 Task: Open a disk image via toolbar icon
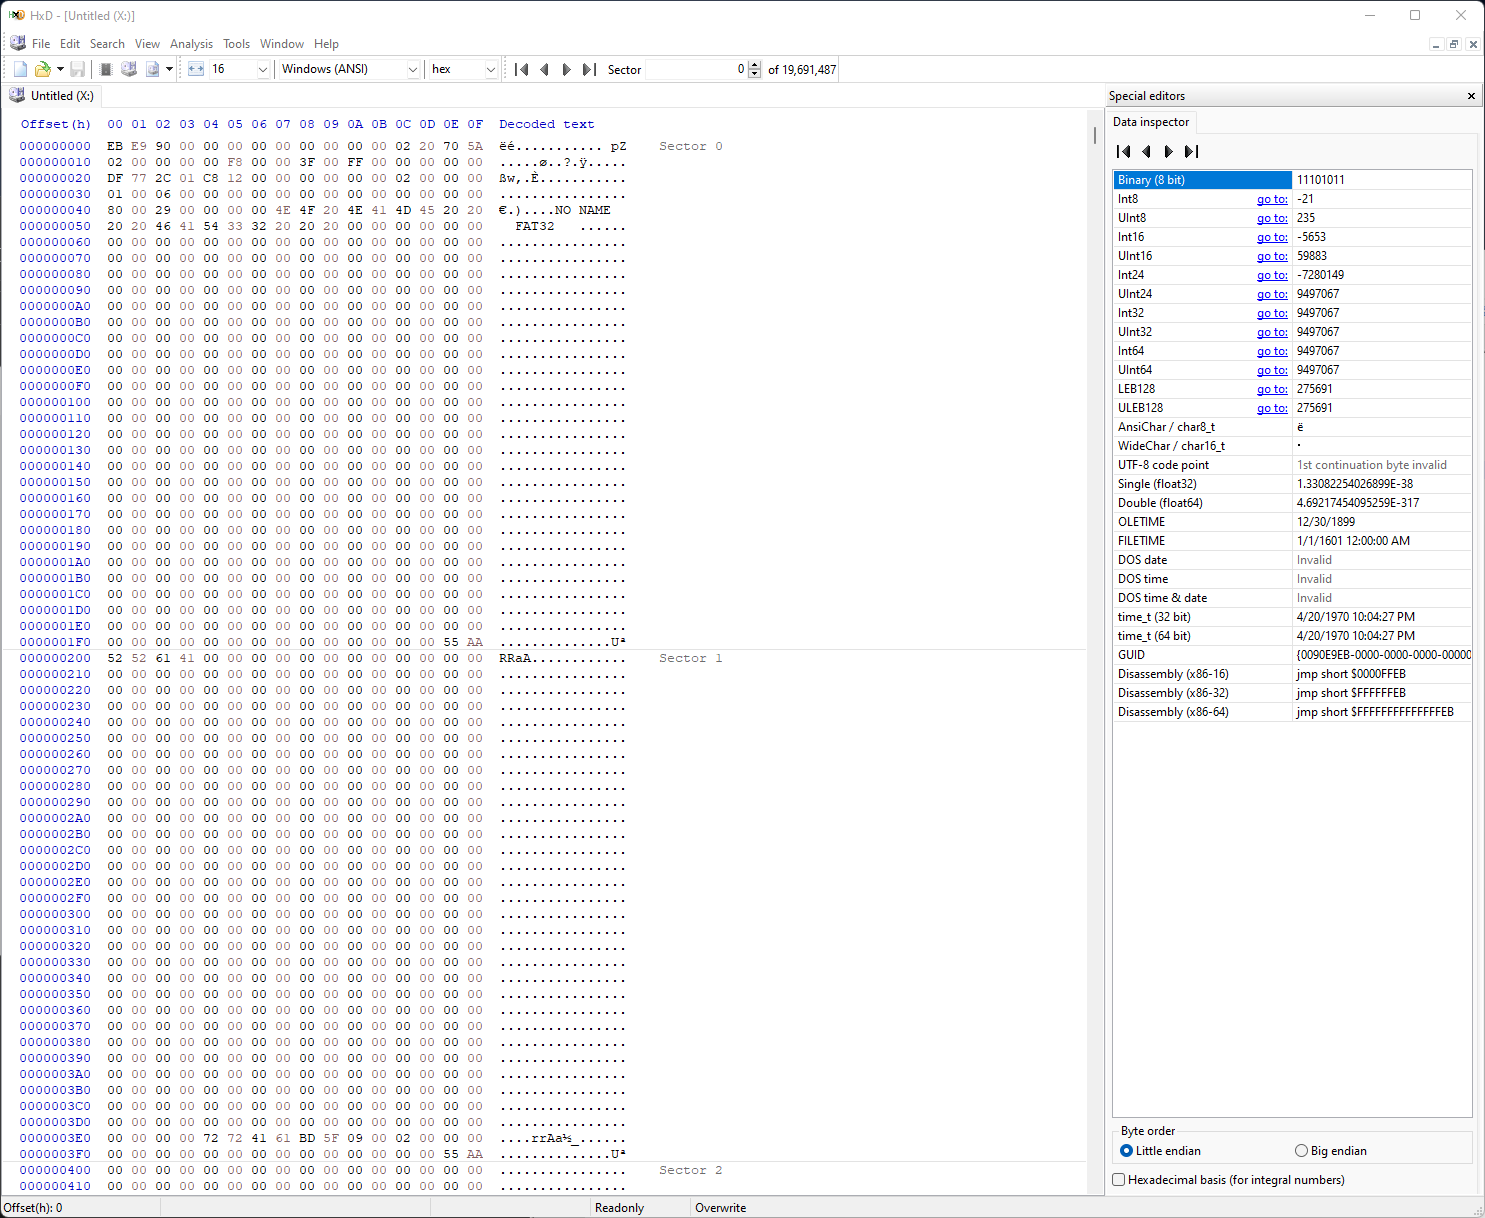(152, 68)
